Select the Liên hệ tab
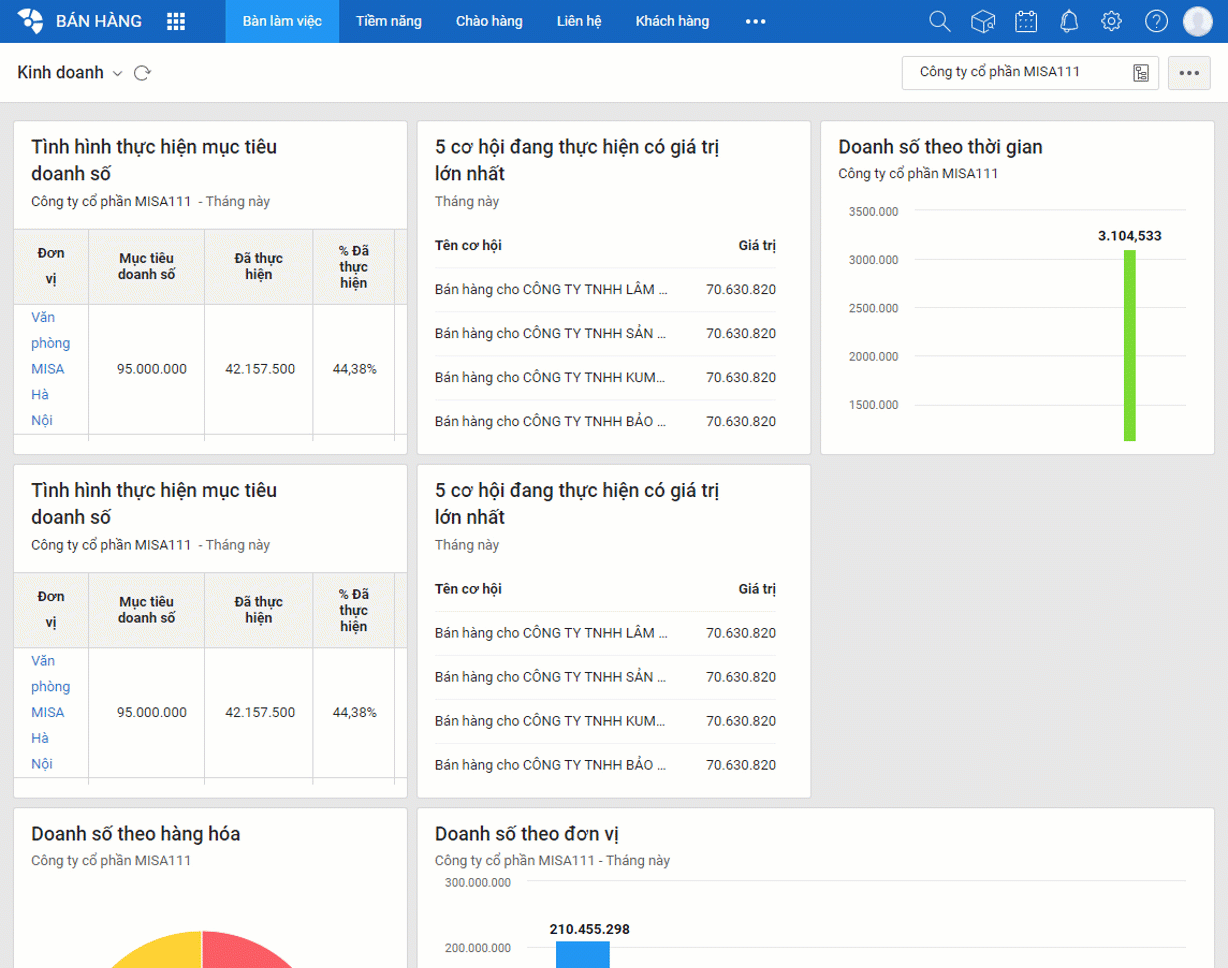 pyautogui.click(x=579, y=21)
